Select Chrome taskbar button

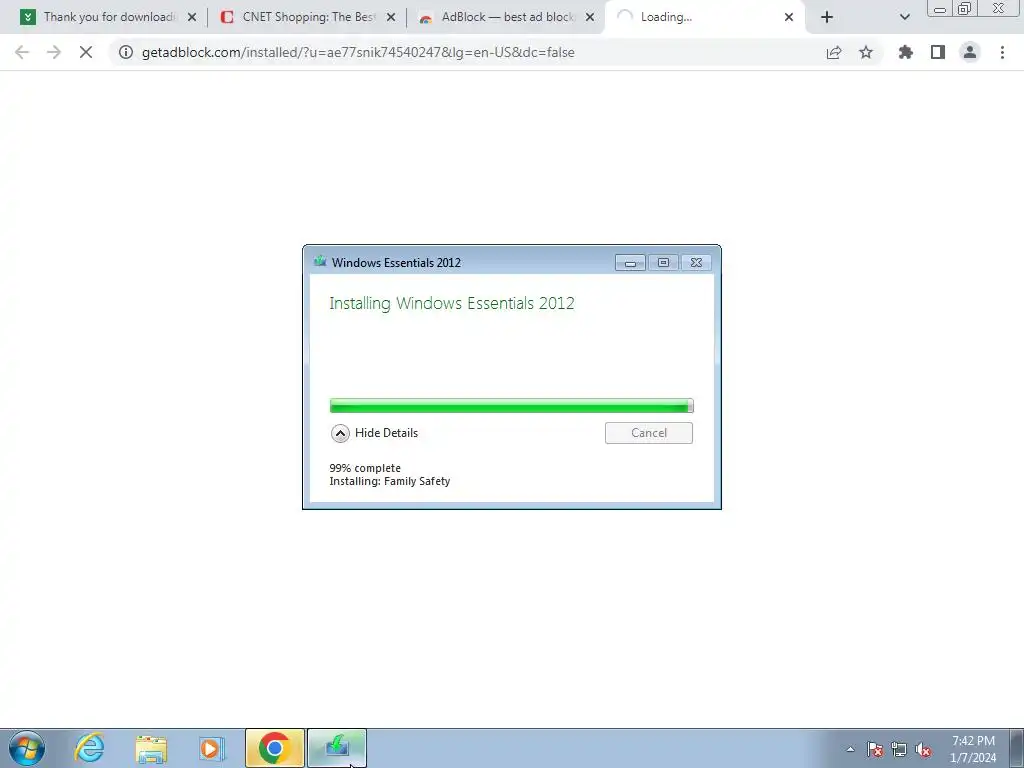tap(274, 748)
